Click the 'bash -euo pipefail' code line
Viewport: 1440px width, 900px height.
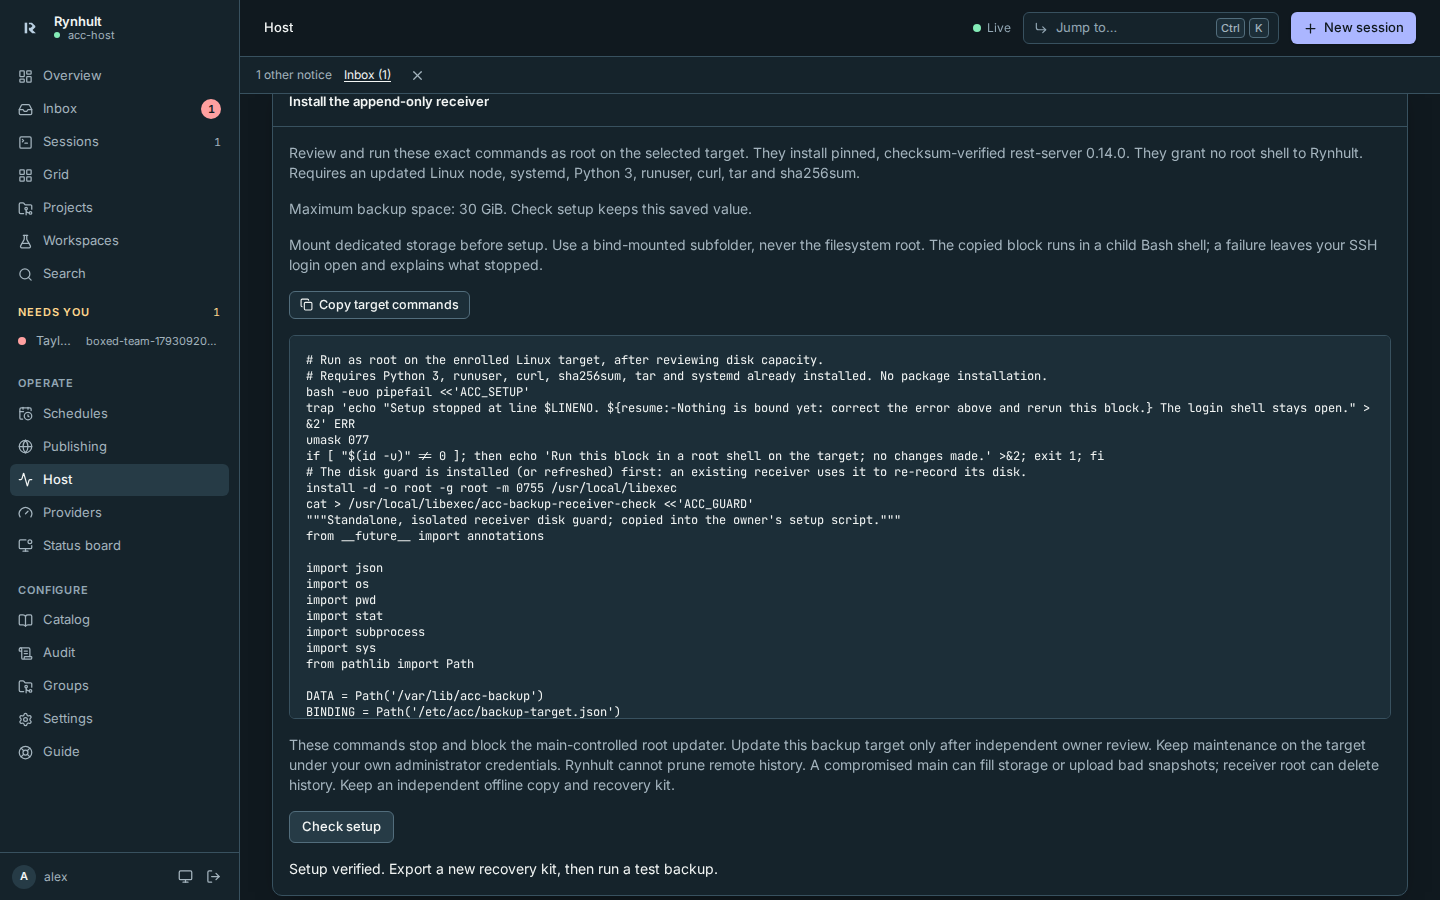coord(418,392)
